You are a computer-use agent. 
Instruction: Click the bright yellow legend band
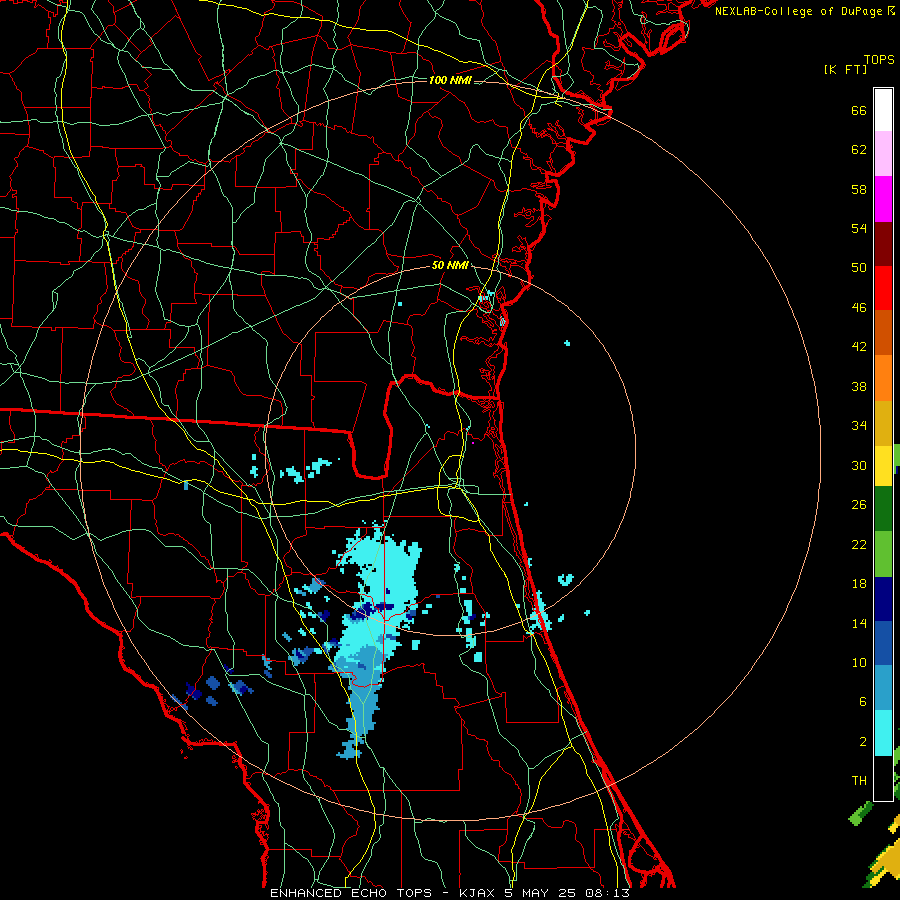(x=883, y=465)
